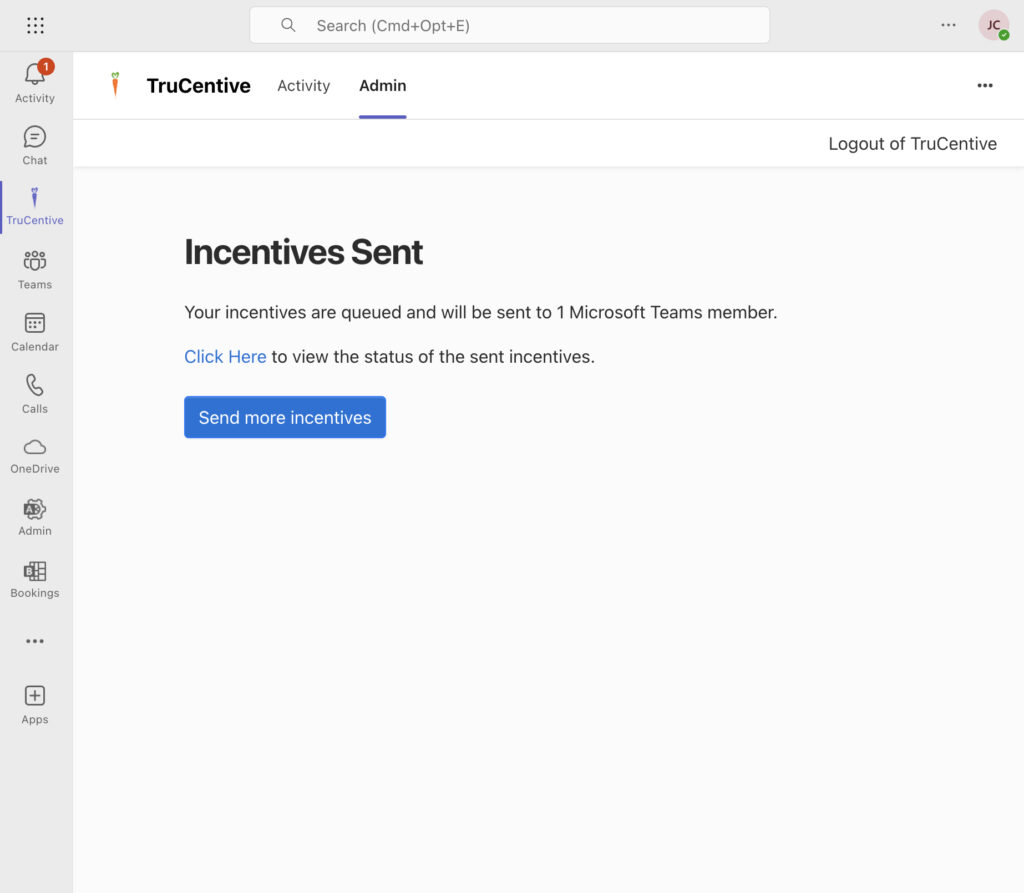Click the Send more incentives button

tap(285, 417)
